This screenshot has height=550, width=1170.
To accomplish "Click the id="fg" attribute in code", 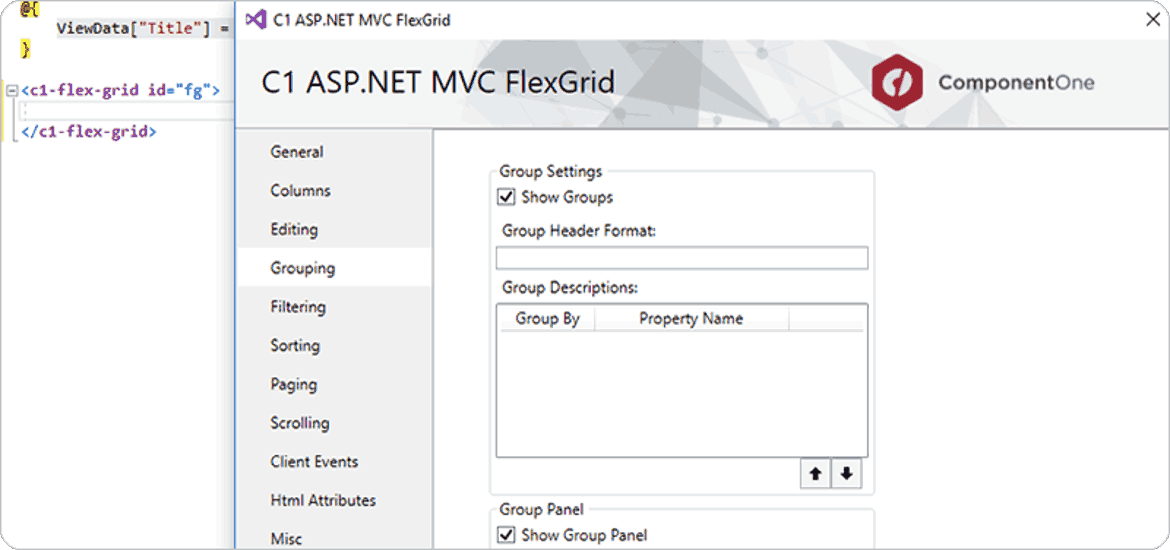I will [x=178, y=90].
